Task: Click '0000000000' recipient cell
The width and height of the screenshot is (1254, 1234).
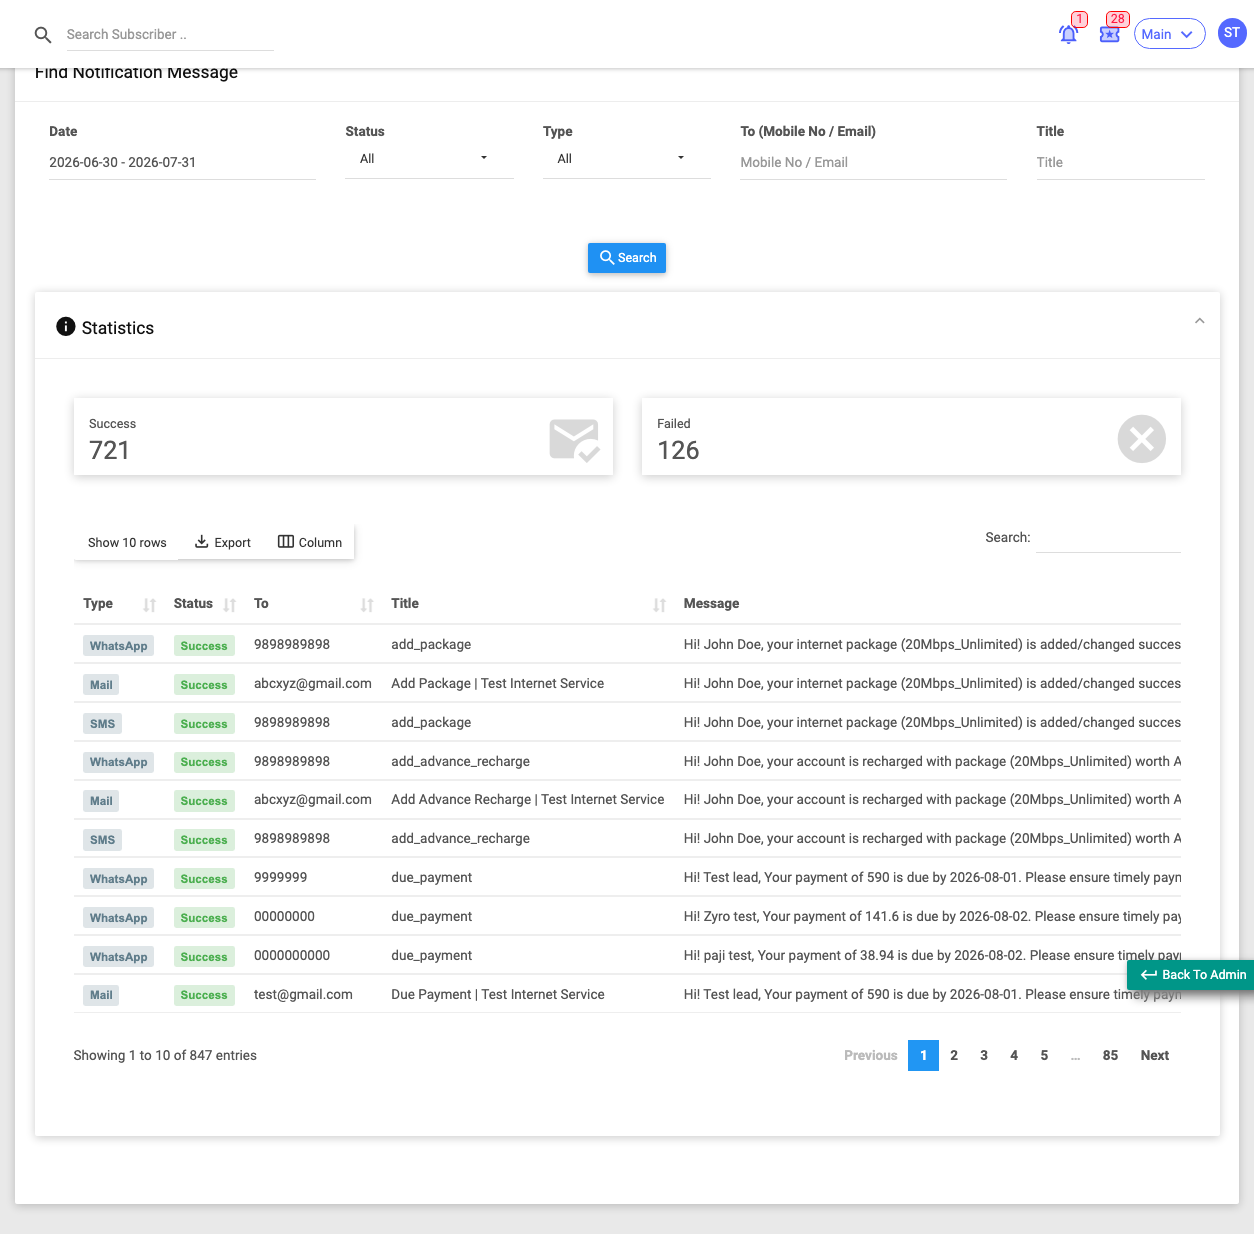Action: 292,956
